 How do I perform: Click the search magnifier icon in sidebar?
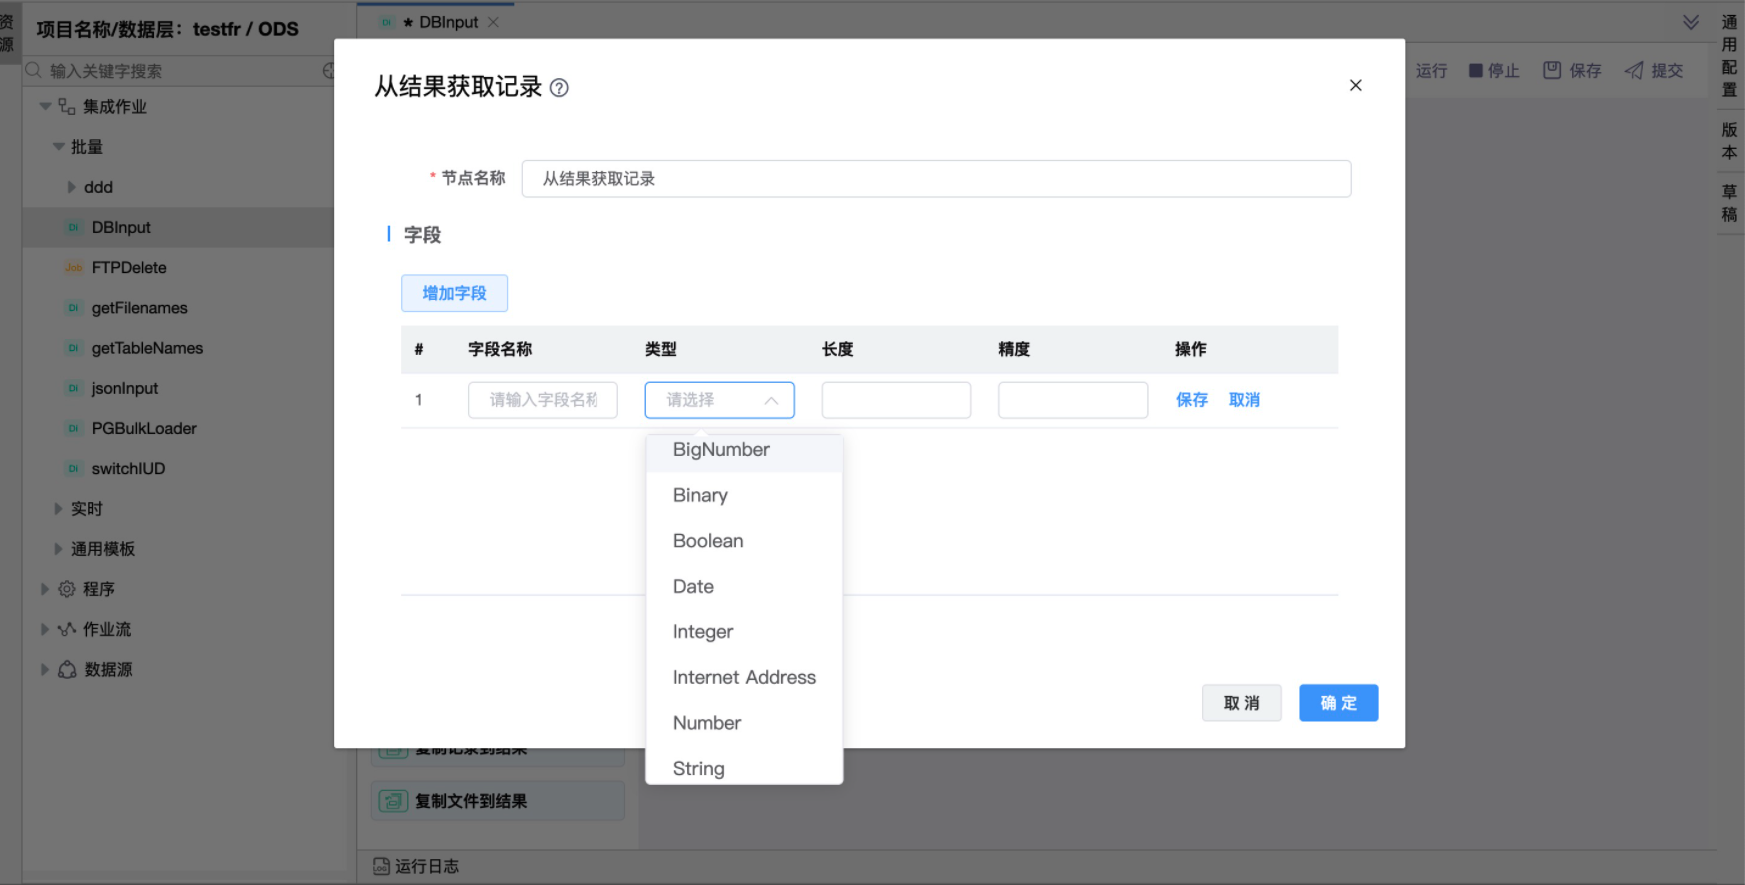pyautogui.click(x=34, y=70)
